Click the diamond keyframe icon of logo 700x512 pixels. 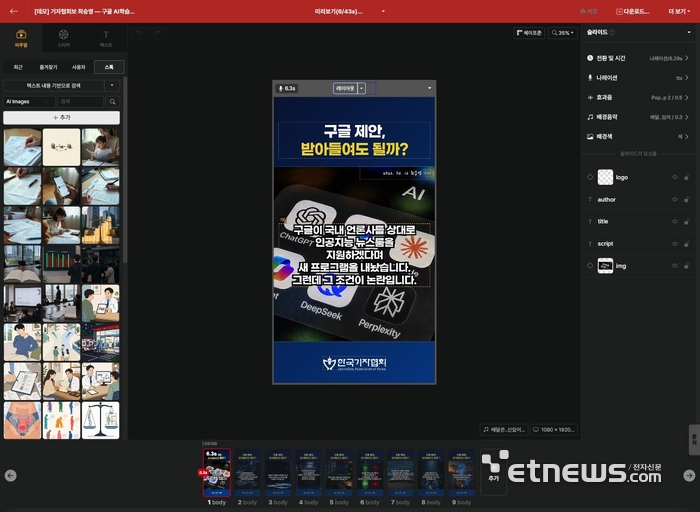click(x=590, y=177)
